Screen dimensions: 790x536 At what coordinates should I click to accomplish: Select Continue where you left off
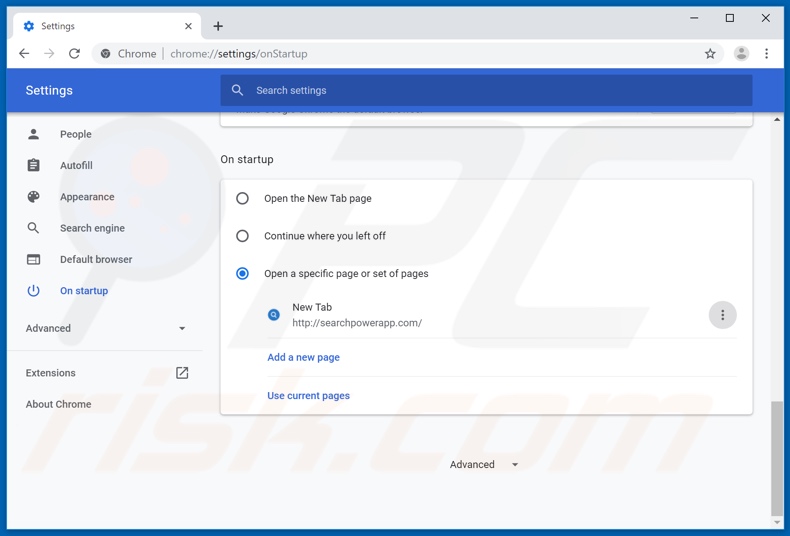click(242, 236)
